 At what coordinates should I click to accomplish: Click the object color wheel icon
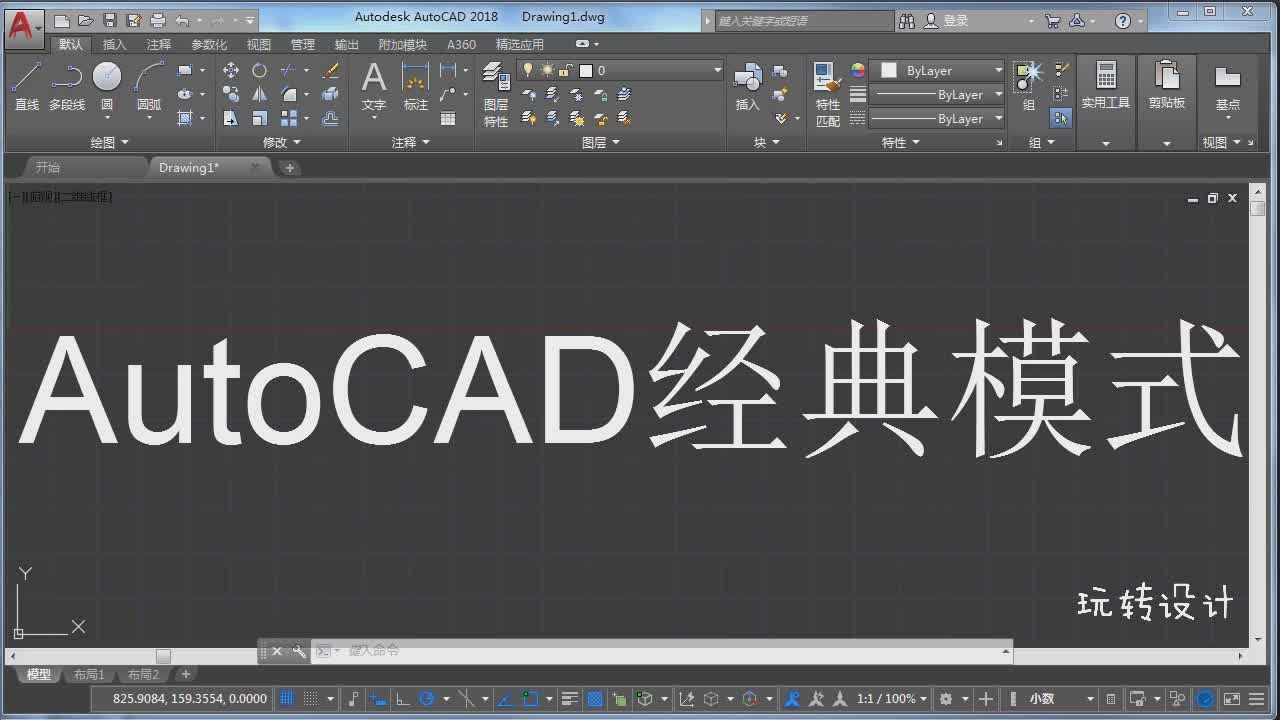[x=857, y=70]
